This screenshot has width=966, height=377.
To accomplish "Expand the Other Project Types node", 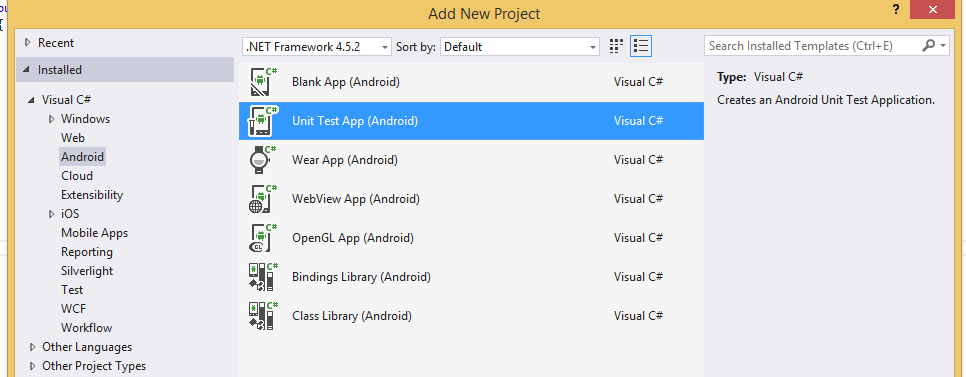I will click(x=32, y=366).
